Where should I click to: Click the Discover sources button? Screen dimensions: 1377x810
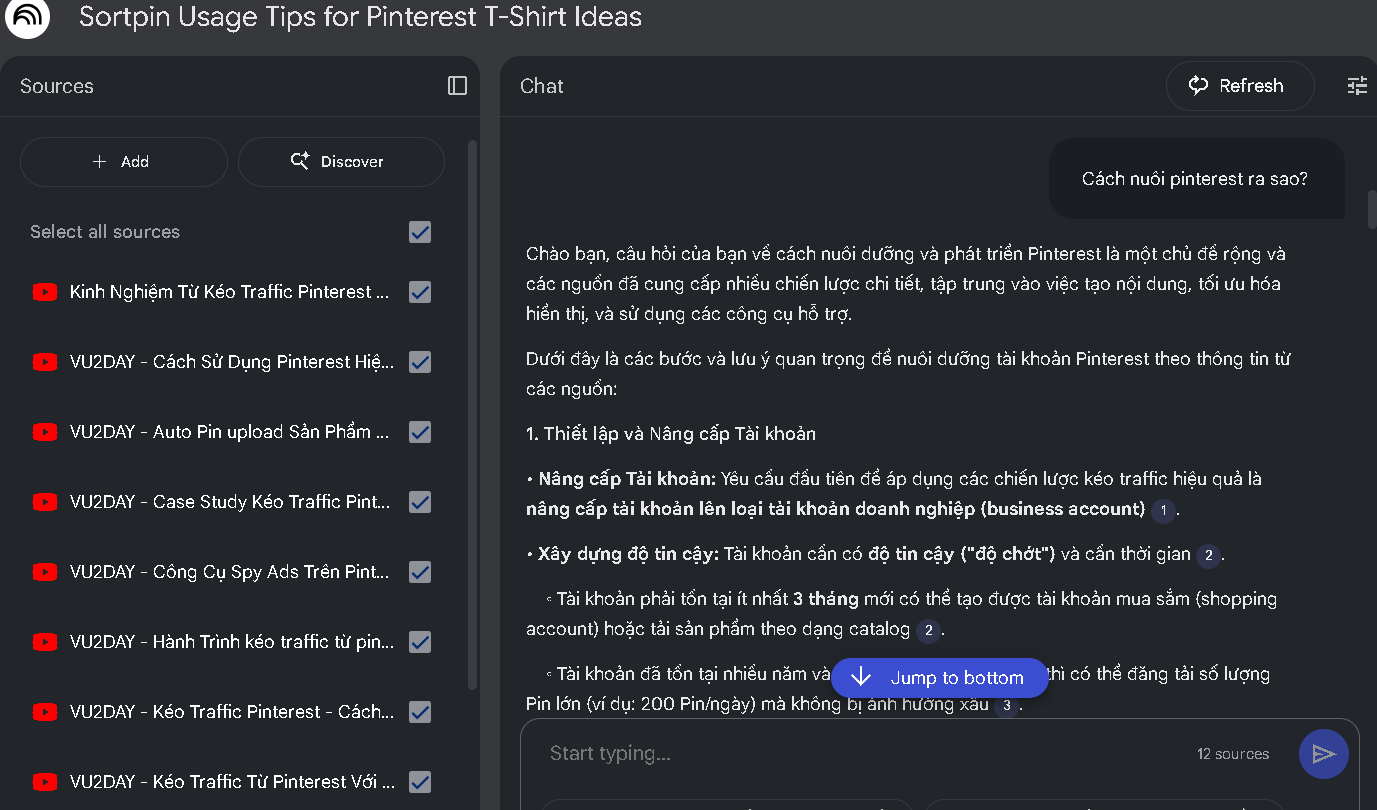(x=341, y=162)
